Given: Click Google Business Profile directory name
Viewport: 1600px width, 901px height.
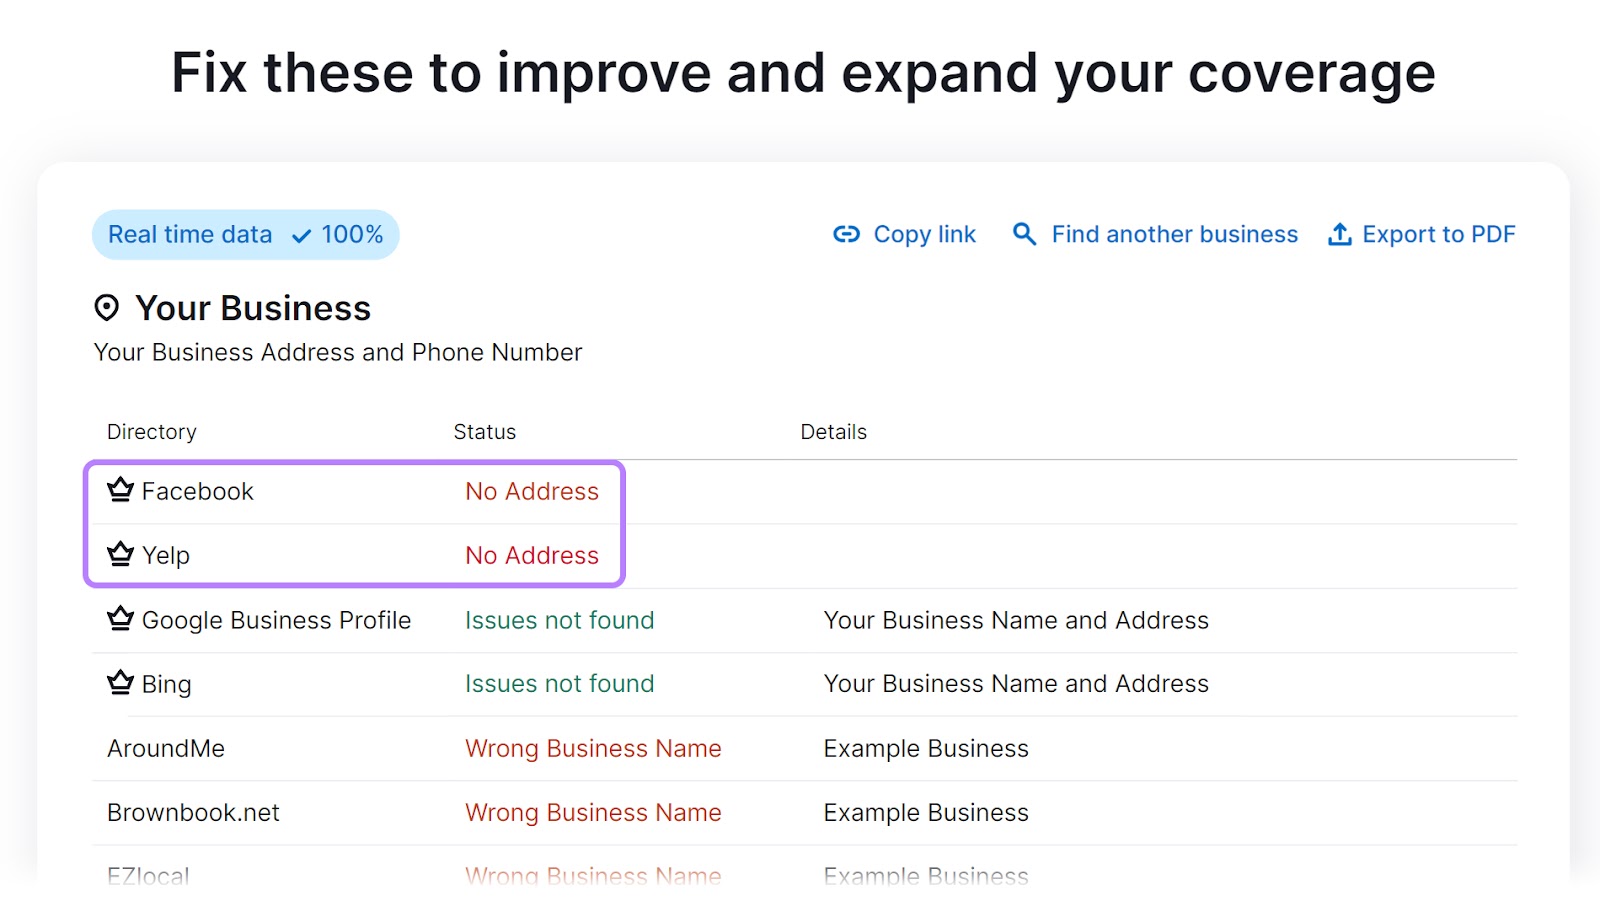Looking at the screenshot, I should (277, 621).
